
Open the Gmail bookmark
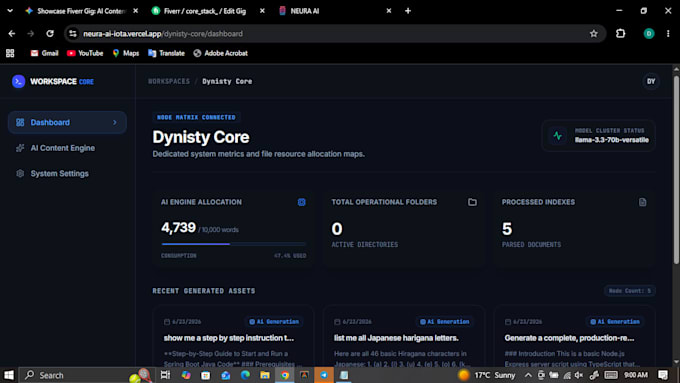(x=44, y=53)
